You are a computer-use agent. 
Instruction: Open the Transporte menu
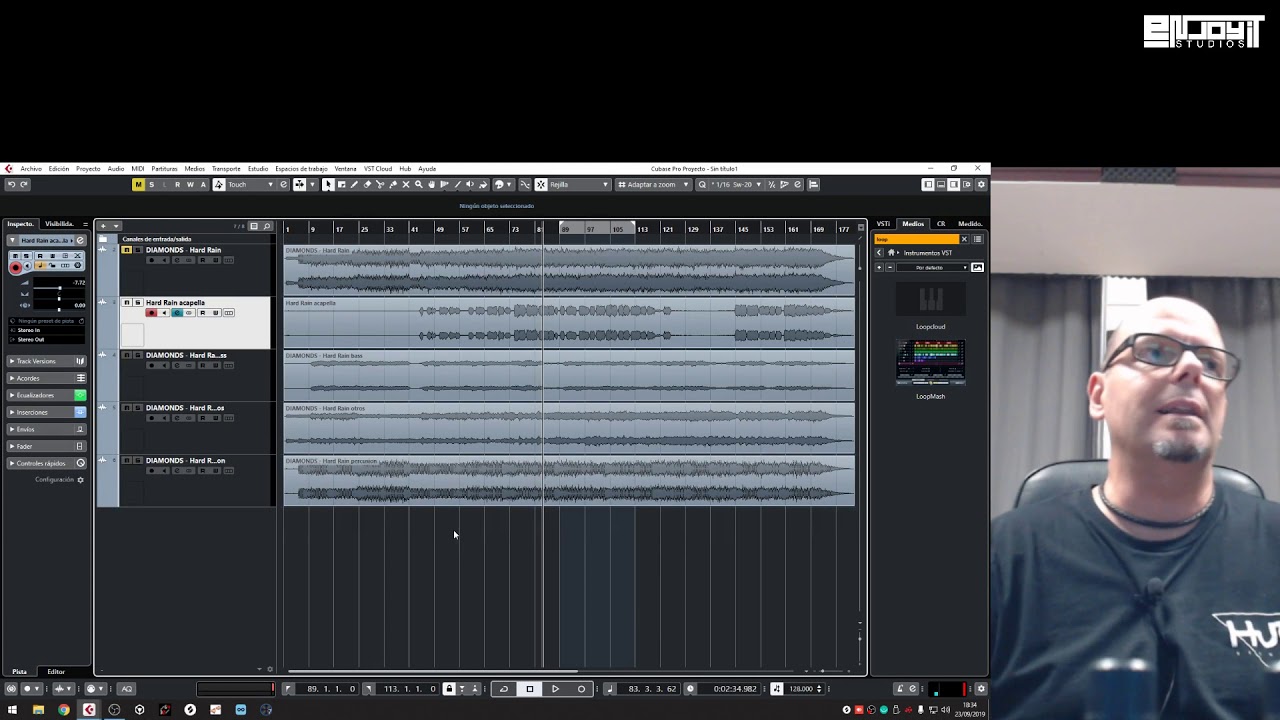click(x=226, y=169)
